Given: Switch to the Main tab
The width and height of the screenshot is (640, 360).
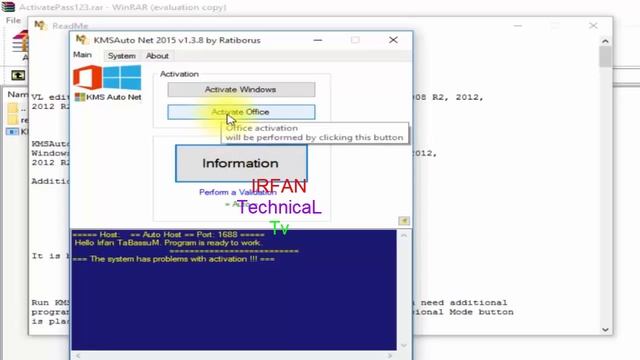Looking at the screenshot, I should [x=82, y=55].
